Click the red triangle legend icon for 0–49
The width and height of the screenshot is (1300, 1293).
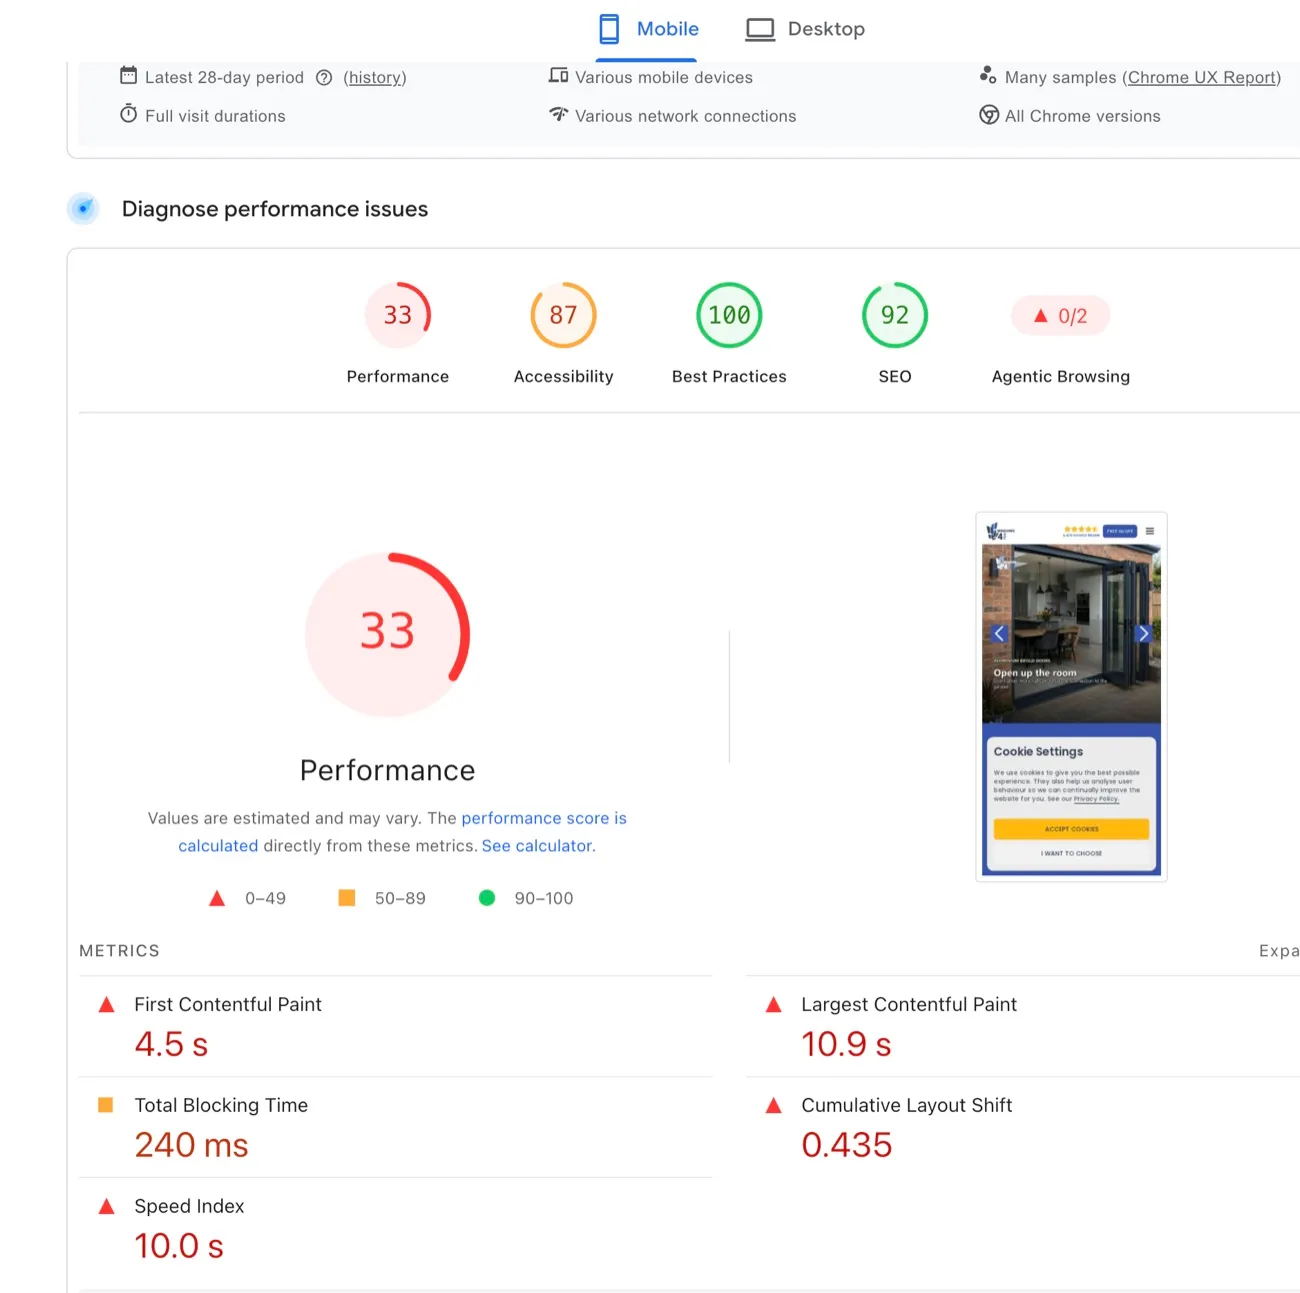pos(217,898)
